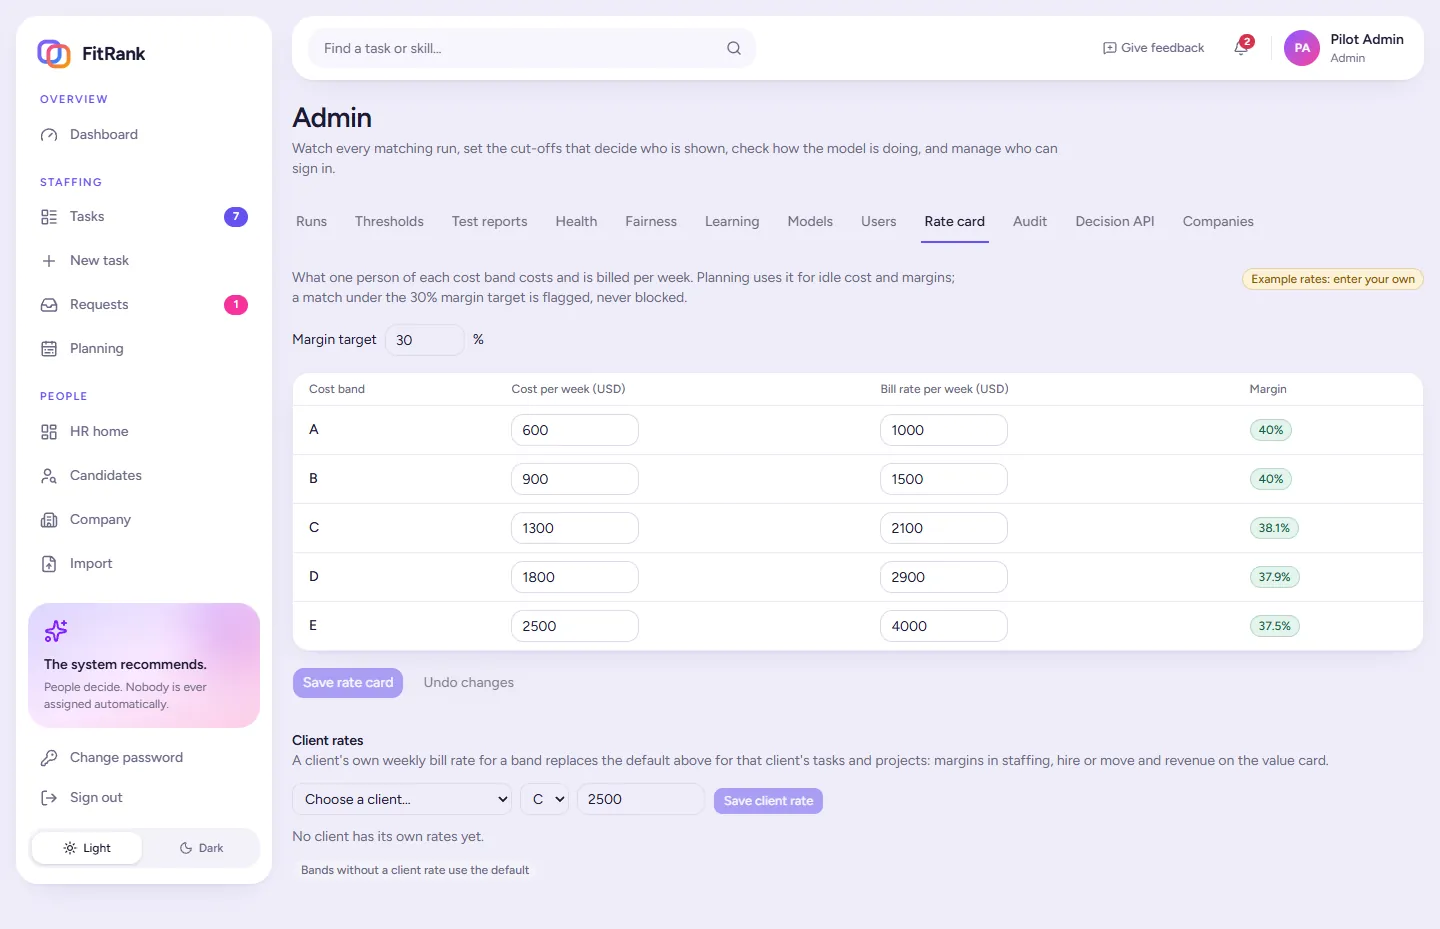
Task: Click the Margin target input
Action: 425,340
